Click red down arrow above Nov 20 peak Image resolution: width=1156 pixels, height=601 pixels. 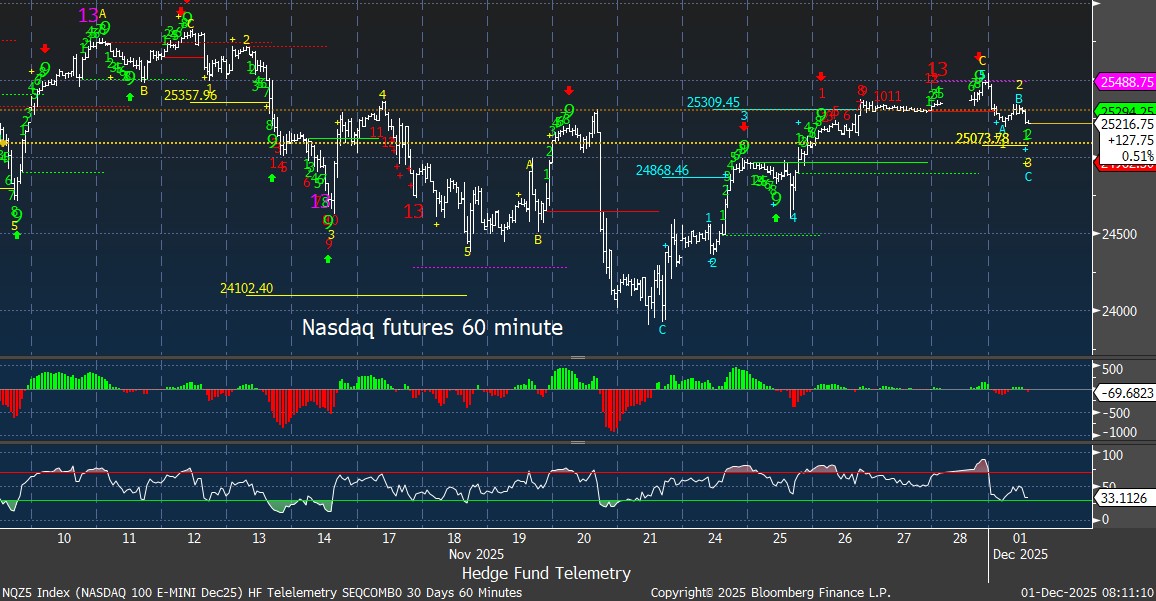569,90
